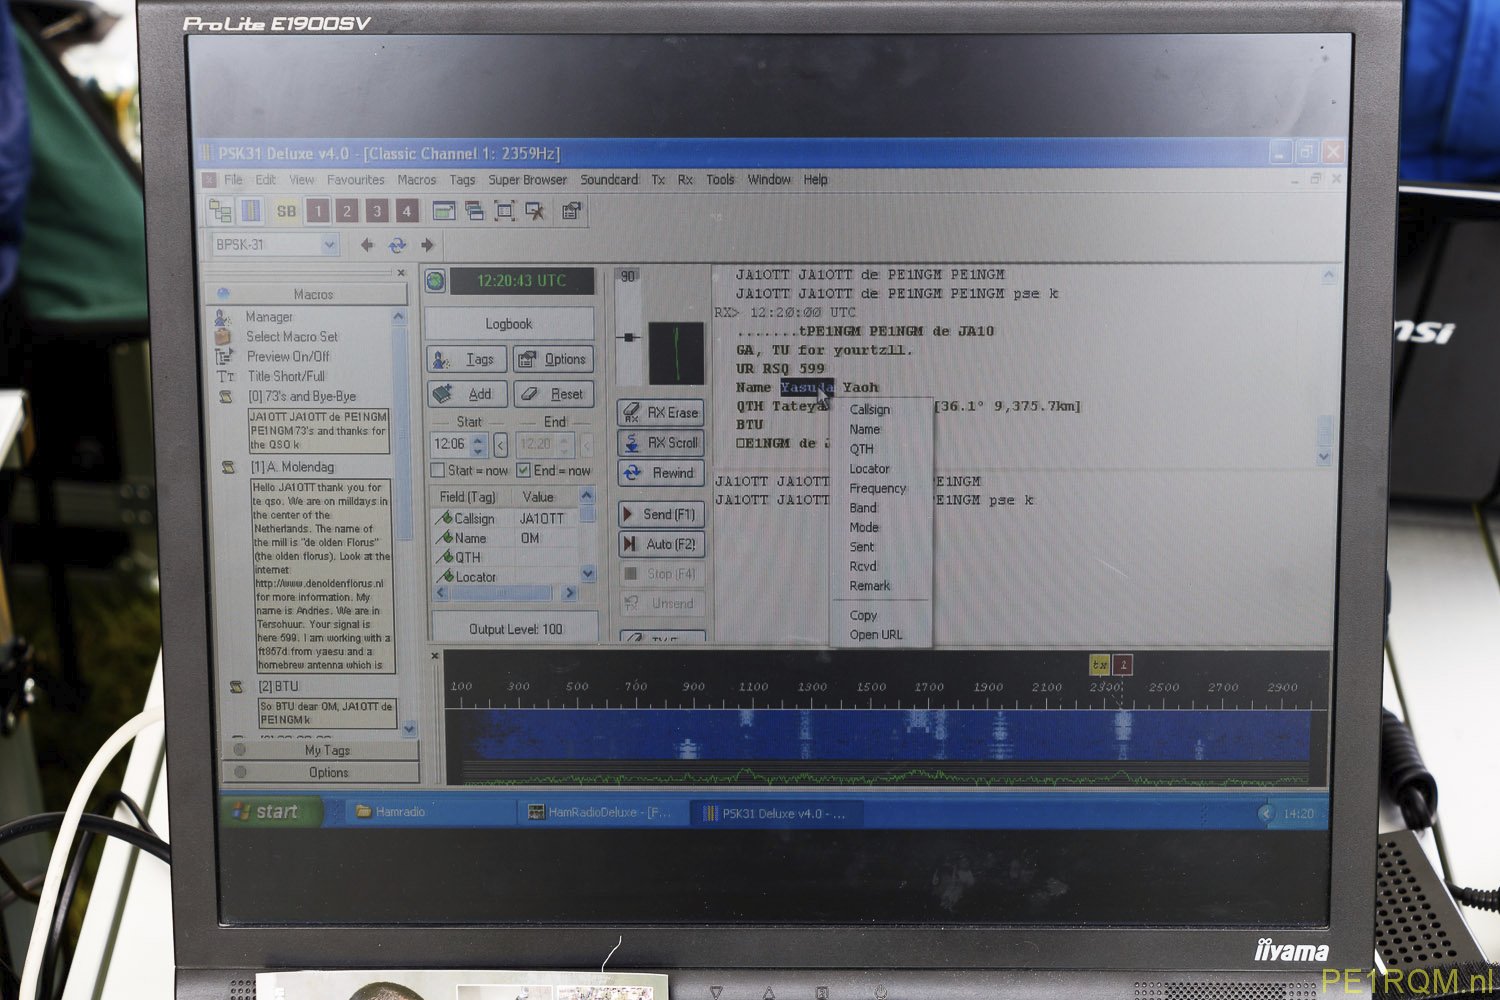Open the tree view toolbar icon
This screenshot has width=1500, height=1000.
tap(220, 210)
